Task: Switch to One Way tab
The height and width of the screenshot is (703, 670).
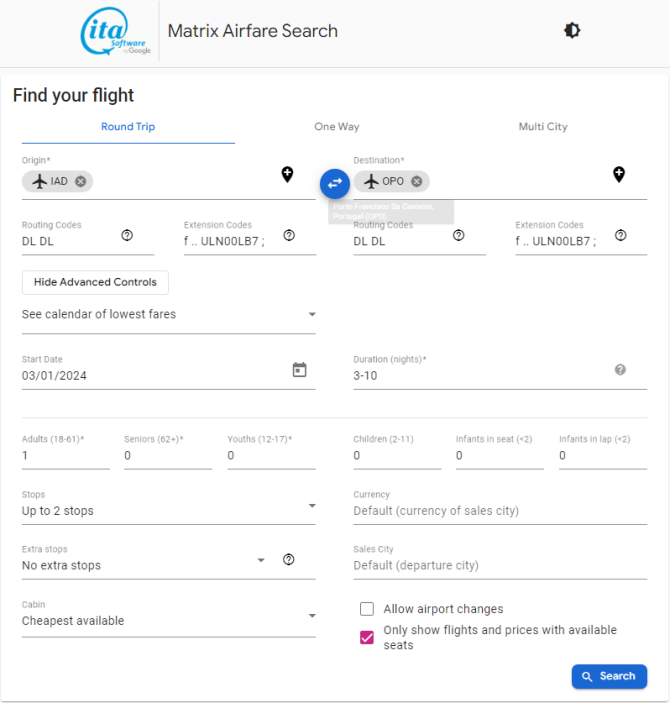Action: tap(337, 127)
